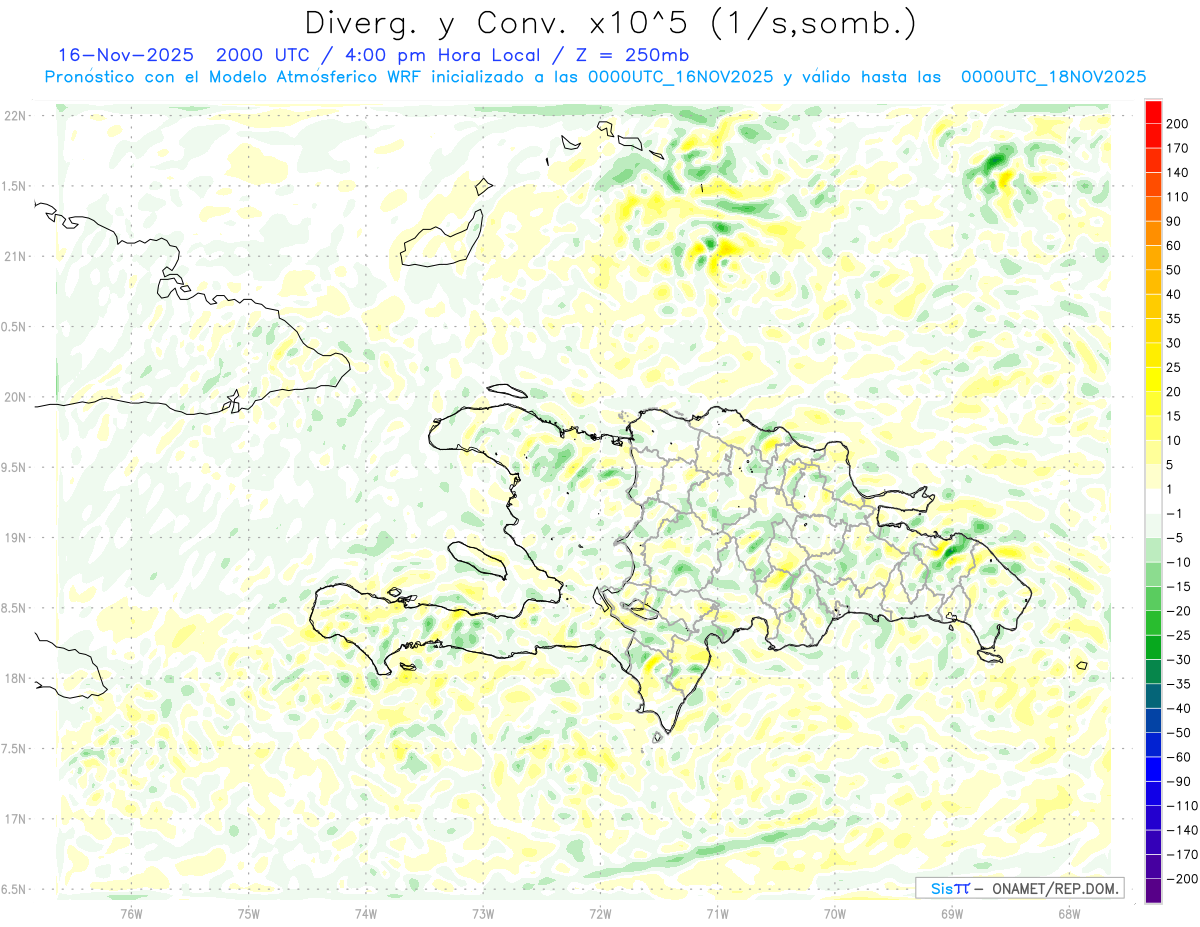Select the 75W longitude label

[x=249, y=913]
